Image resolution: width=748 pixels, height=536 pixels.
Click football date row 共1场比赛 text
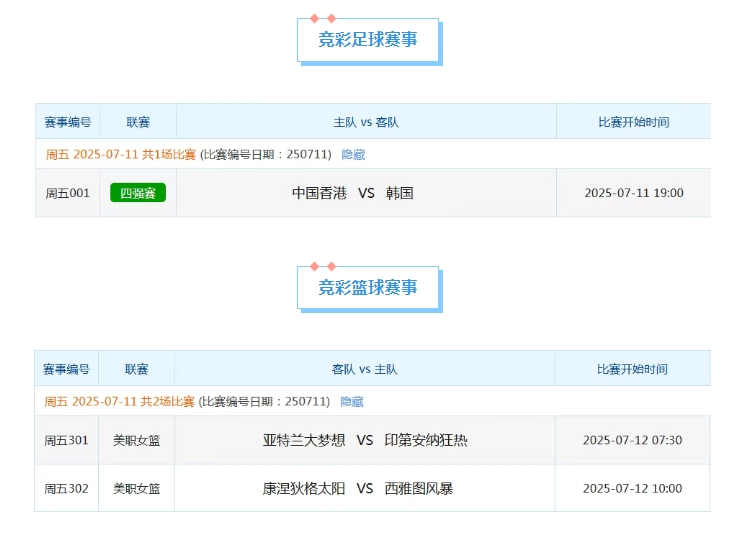tap(169, 155)
